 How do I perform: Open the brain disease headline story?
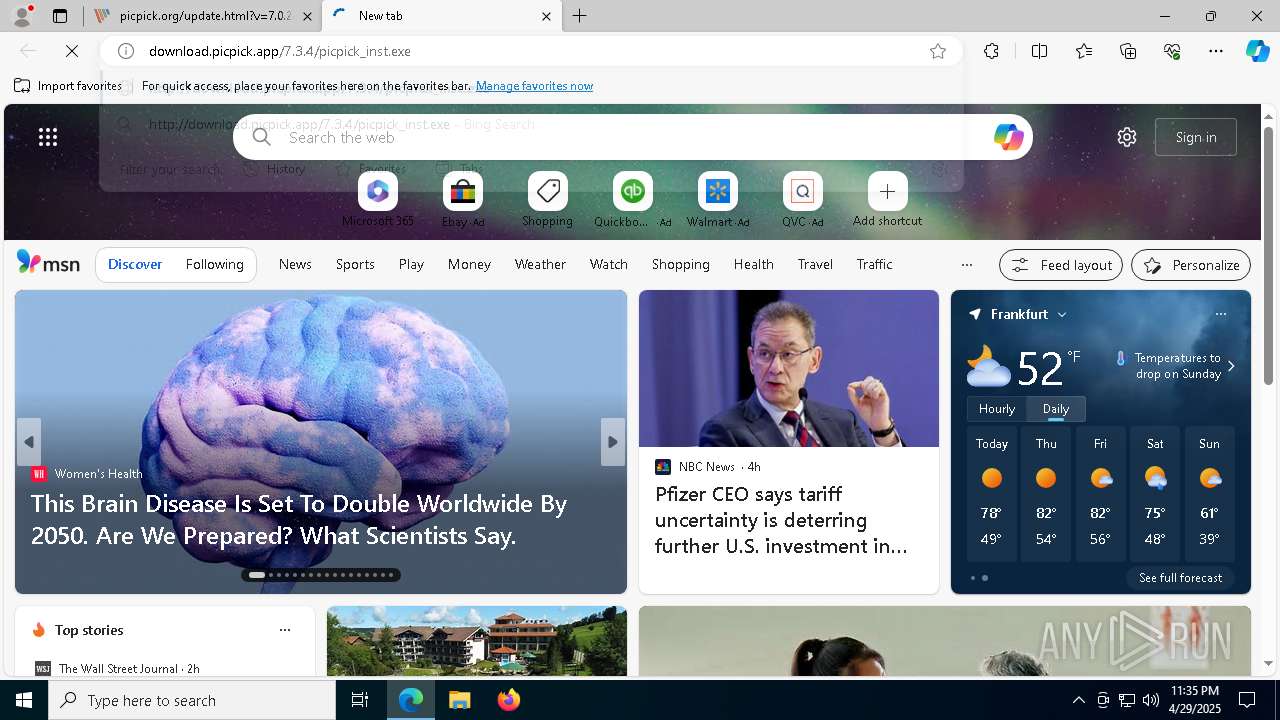pyautogui.click(x=299, y=519)
